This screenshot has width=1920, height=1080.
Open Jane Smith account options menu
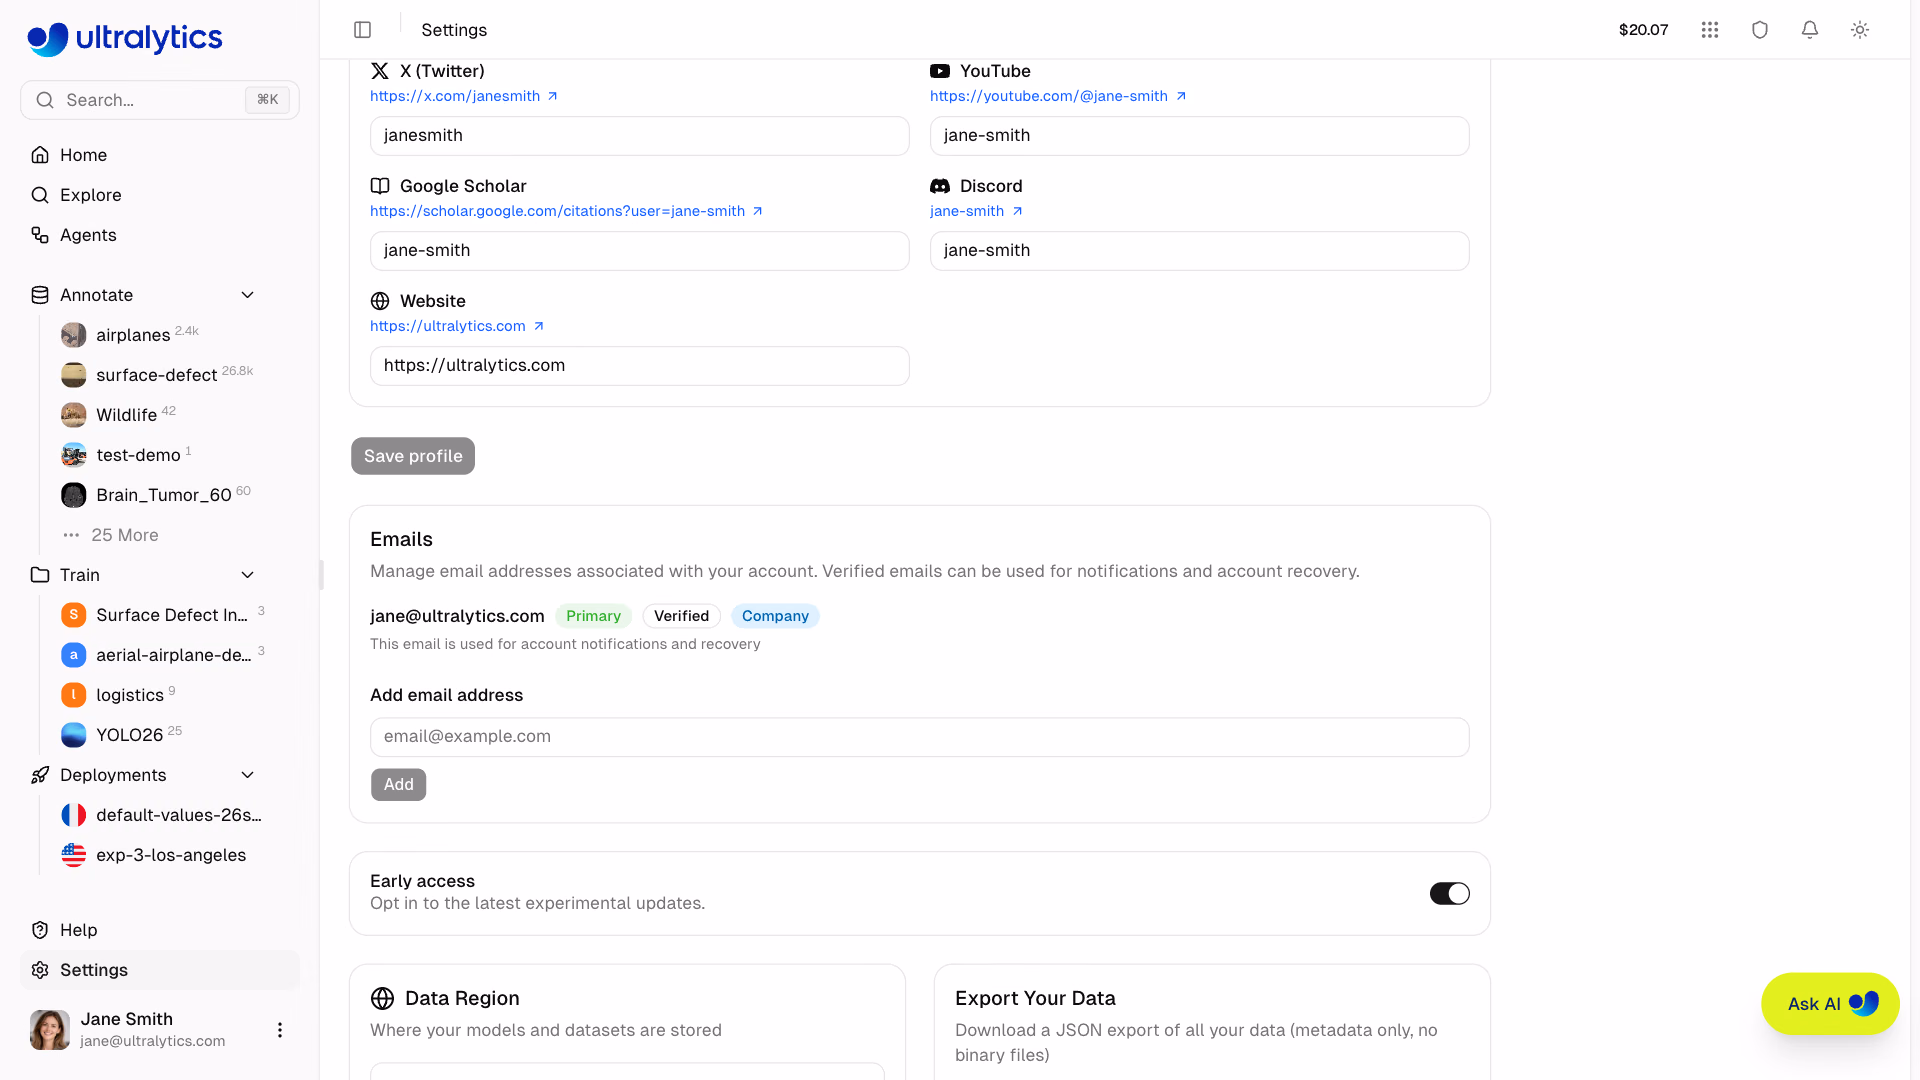[280, 1030]
